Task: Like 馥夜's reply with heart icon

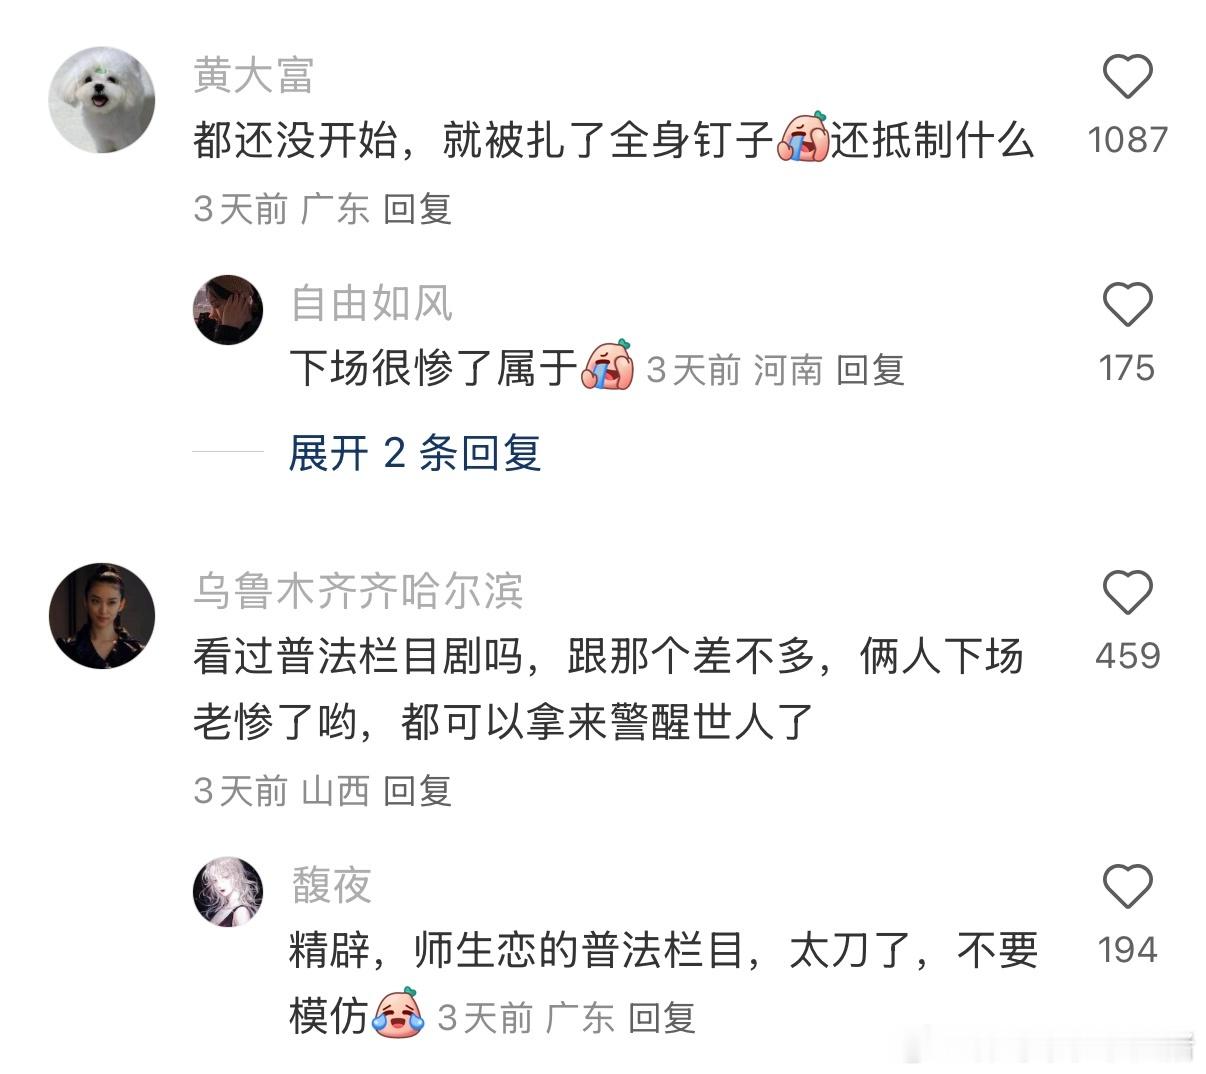Action: (x=1127, y=886)
